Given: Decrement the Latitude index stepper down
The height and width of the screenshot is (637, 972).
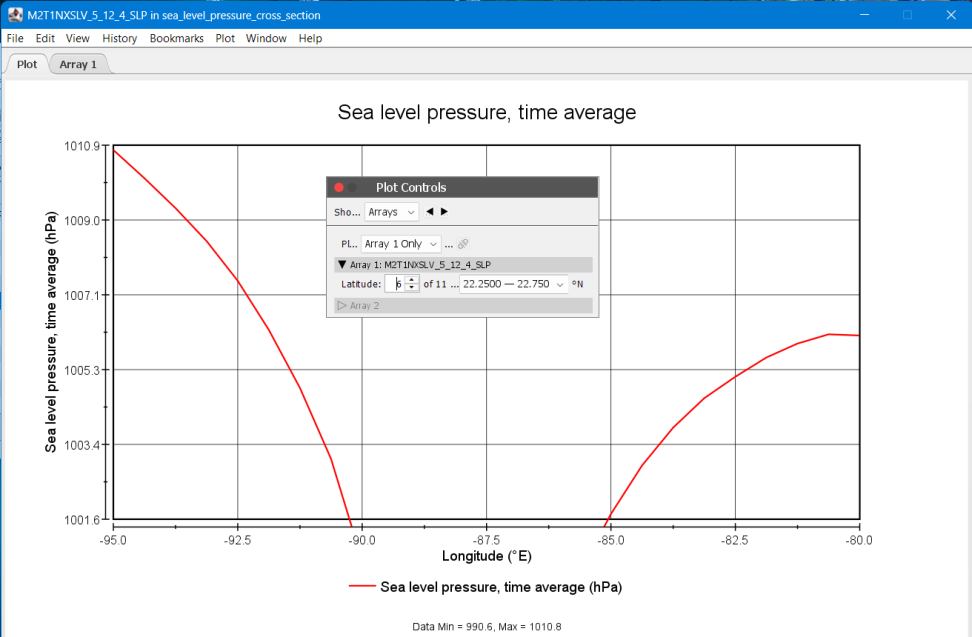Looking at the screenshot, I should tap(412, 288).
